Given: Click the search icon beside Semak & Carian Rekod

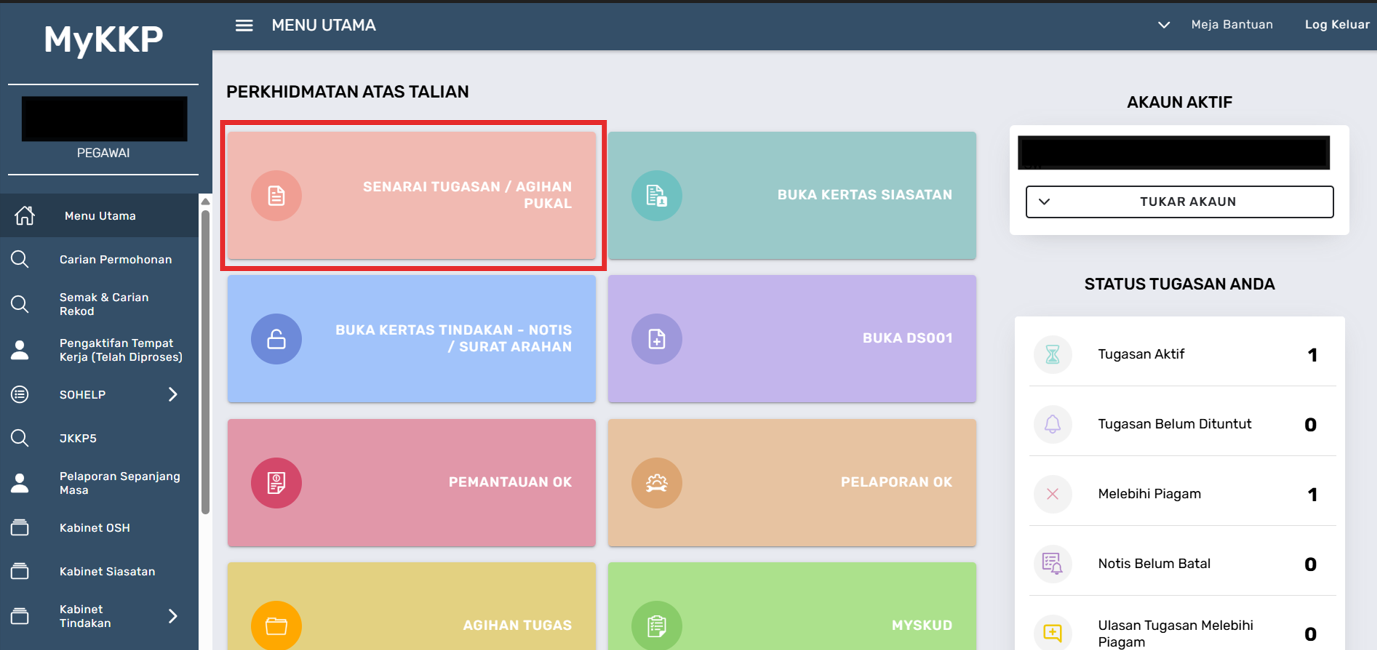Looking at the screenshot, I should click(x=20, y=304).
